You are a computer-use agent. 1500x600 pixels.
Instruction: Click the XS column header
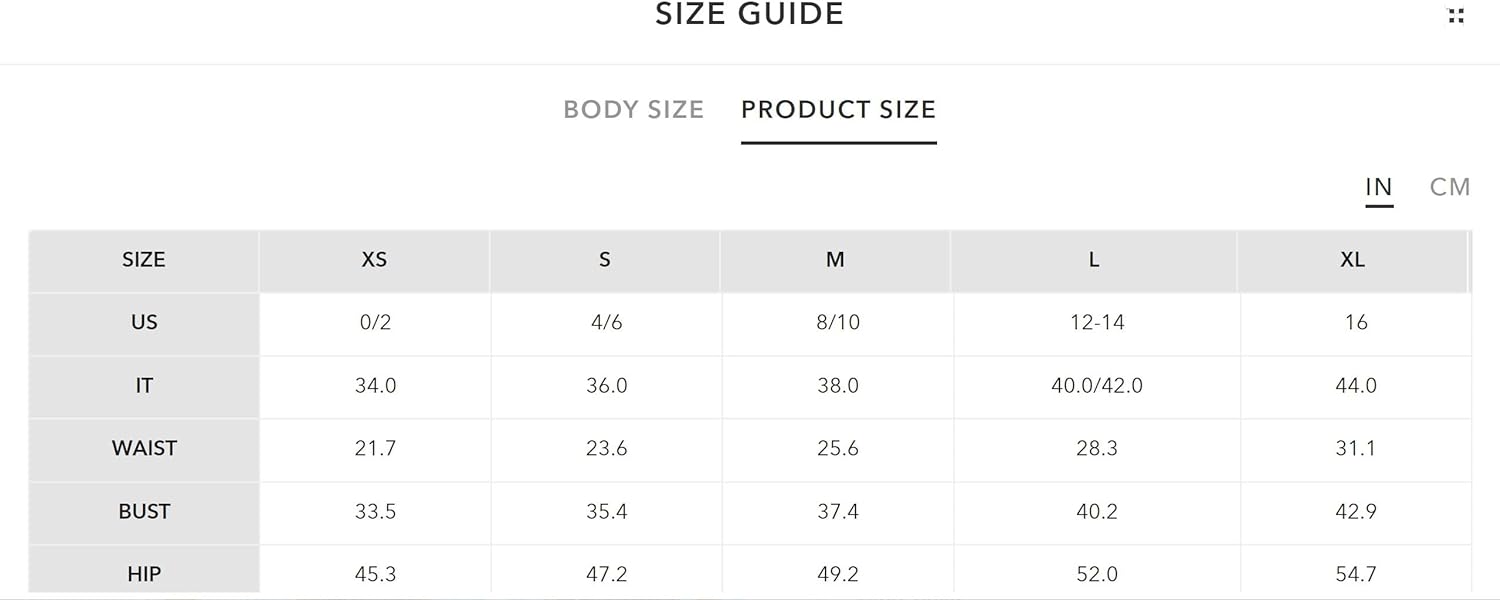pos(374,260)
